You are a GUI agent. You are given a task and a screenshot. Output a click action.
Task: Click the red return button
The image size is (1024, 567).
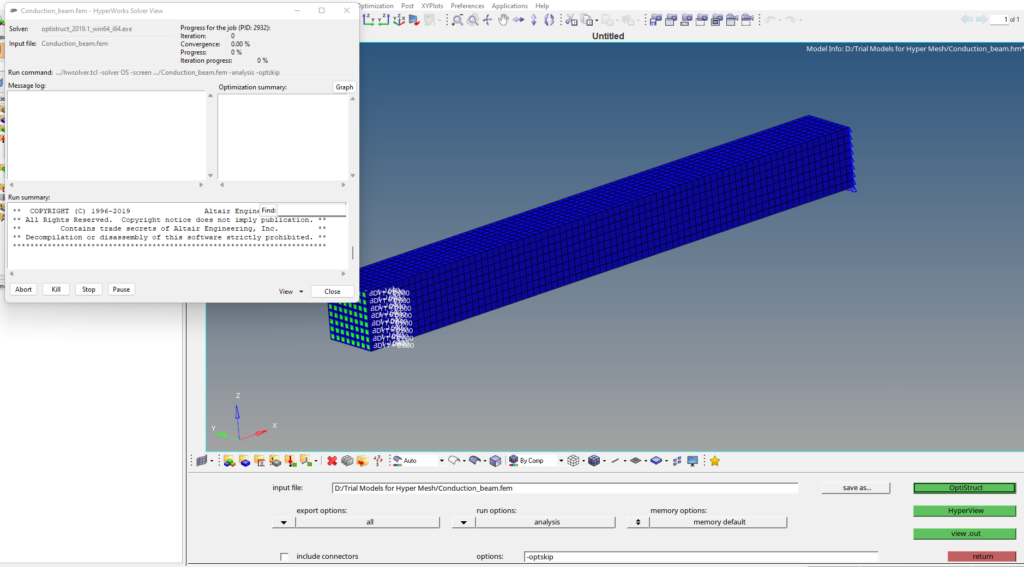point(982,557)
